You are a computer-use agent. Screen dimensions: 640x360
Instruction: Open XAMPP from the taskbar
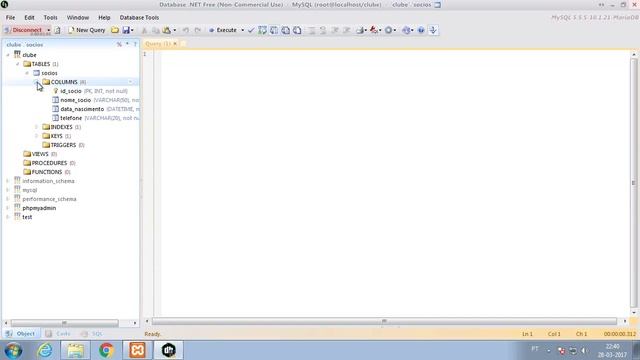[138, 350]
